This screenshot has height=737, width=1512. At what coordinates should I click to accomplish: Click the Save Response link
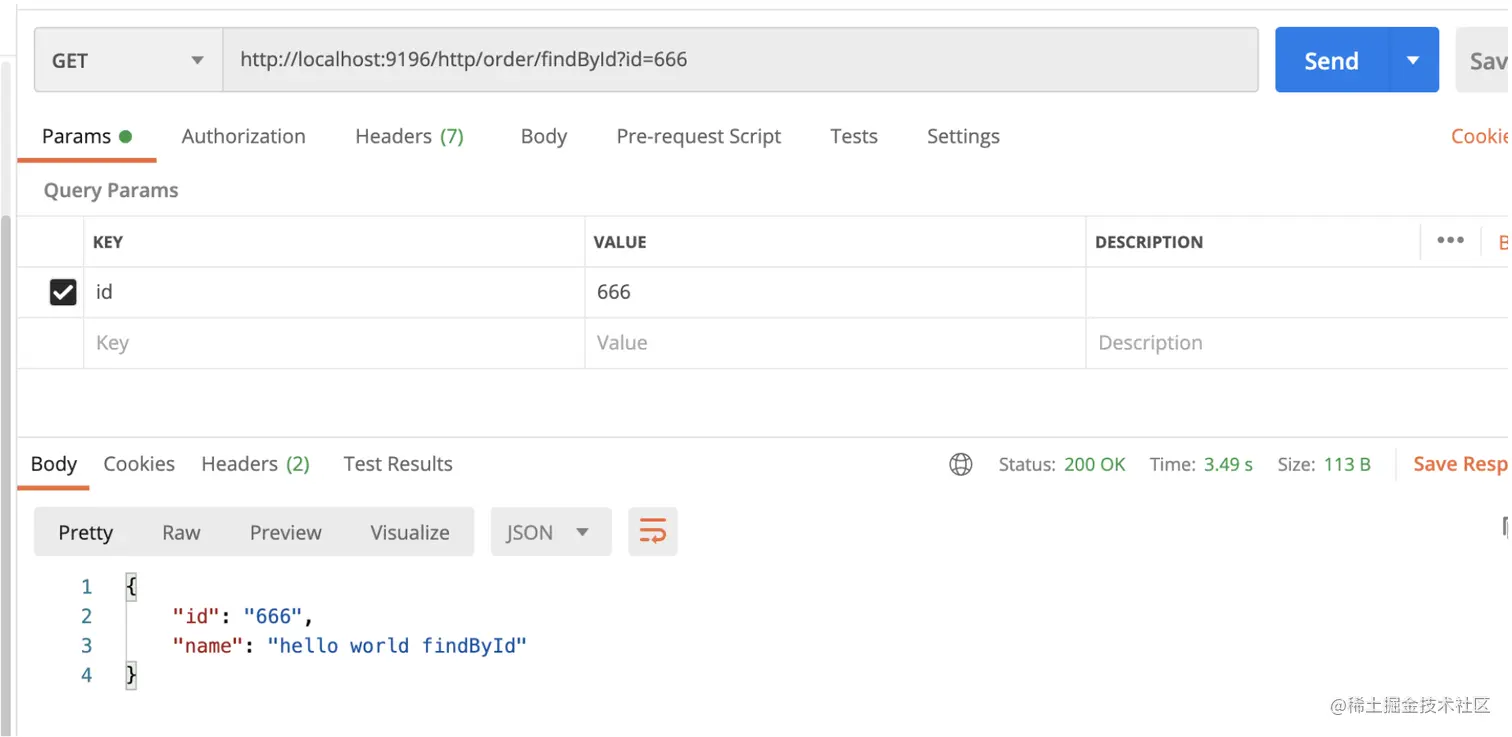(1458, 464)
